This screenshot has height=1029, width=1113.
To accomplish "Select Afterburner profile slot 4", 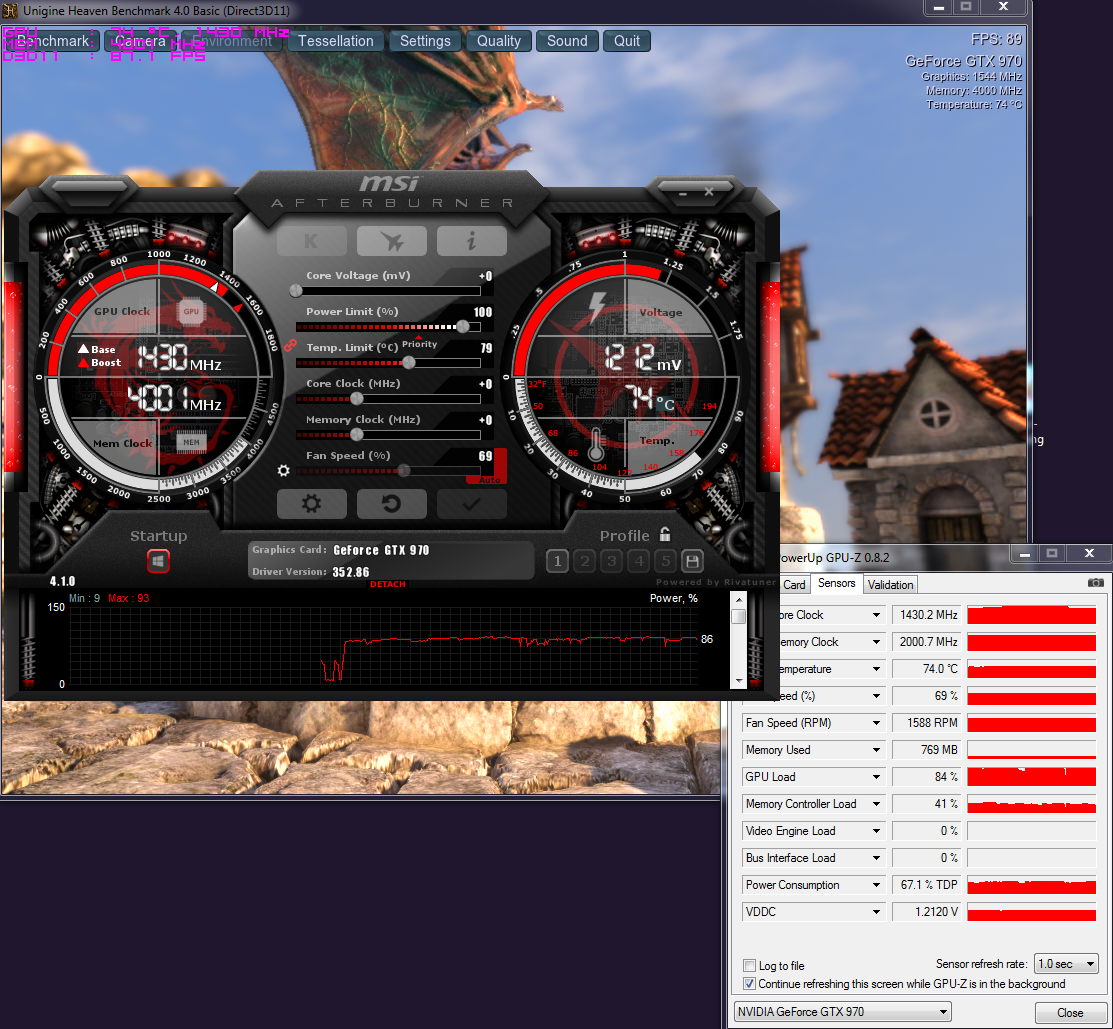I will click(639, 562).
